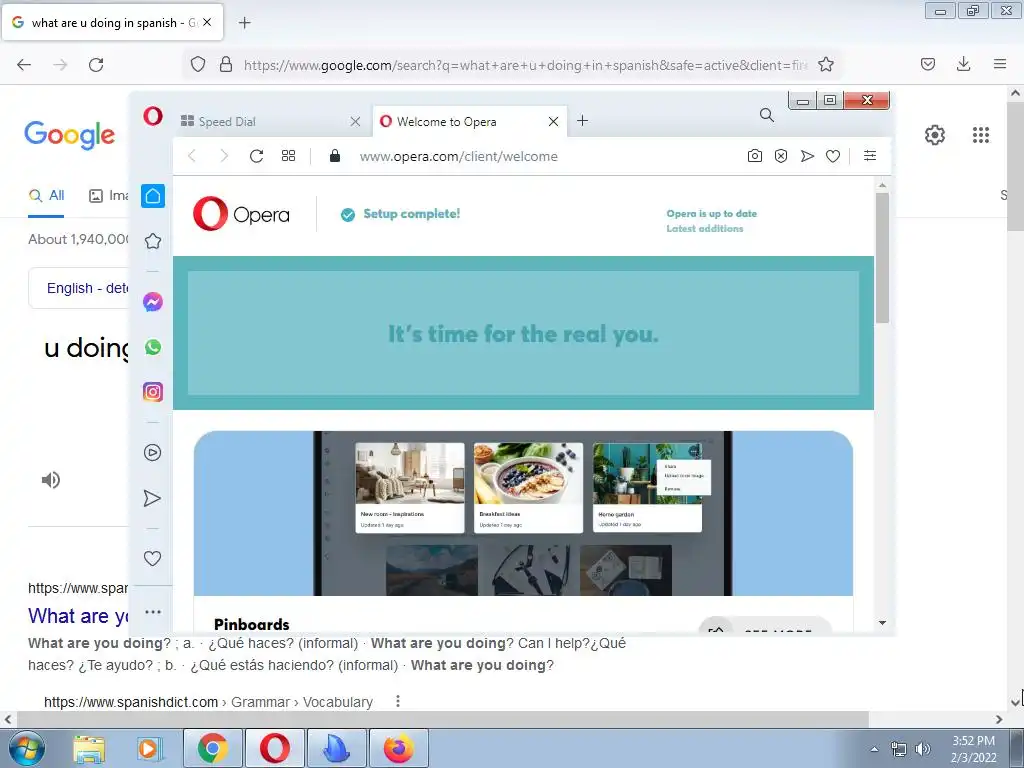Open the result options three-dot menu
The width and height of the screenshot is (1024, 768).
coord(398,701)
